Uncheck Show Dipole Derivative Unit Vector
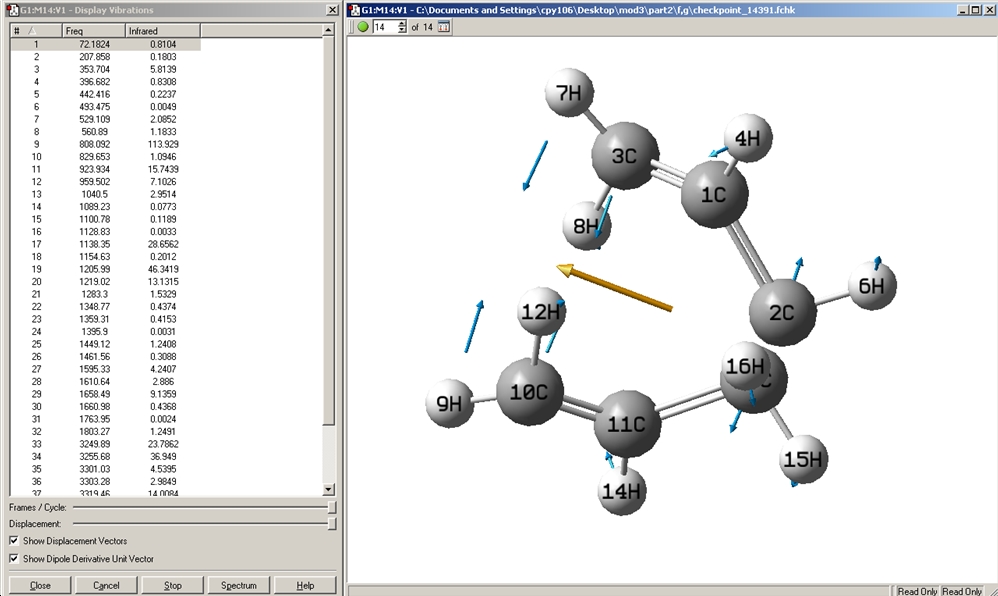This screenshot has height=596, width=998. click(14, 558)
